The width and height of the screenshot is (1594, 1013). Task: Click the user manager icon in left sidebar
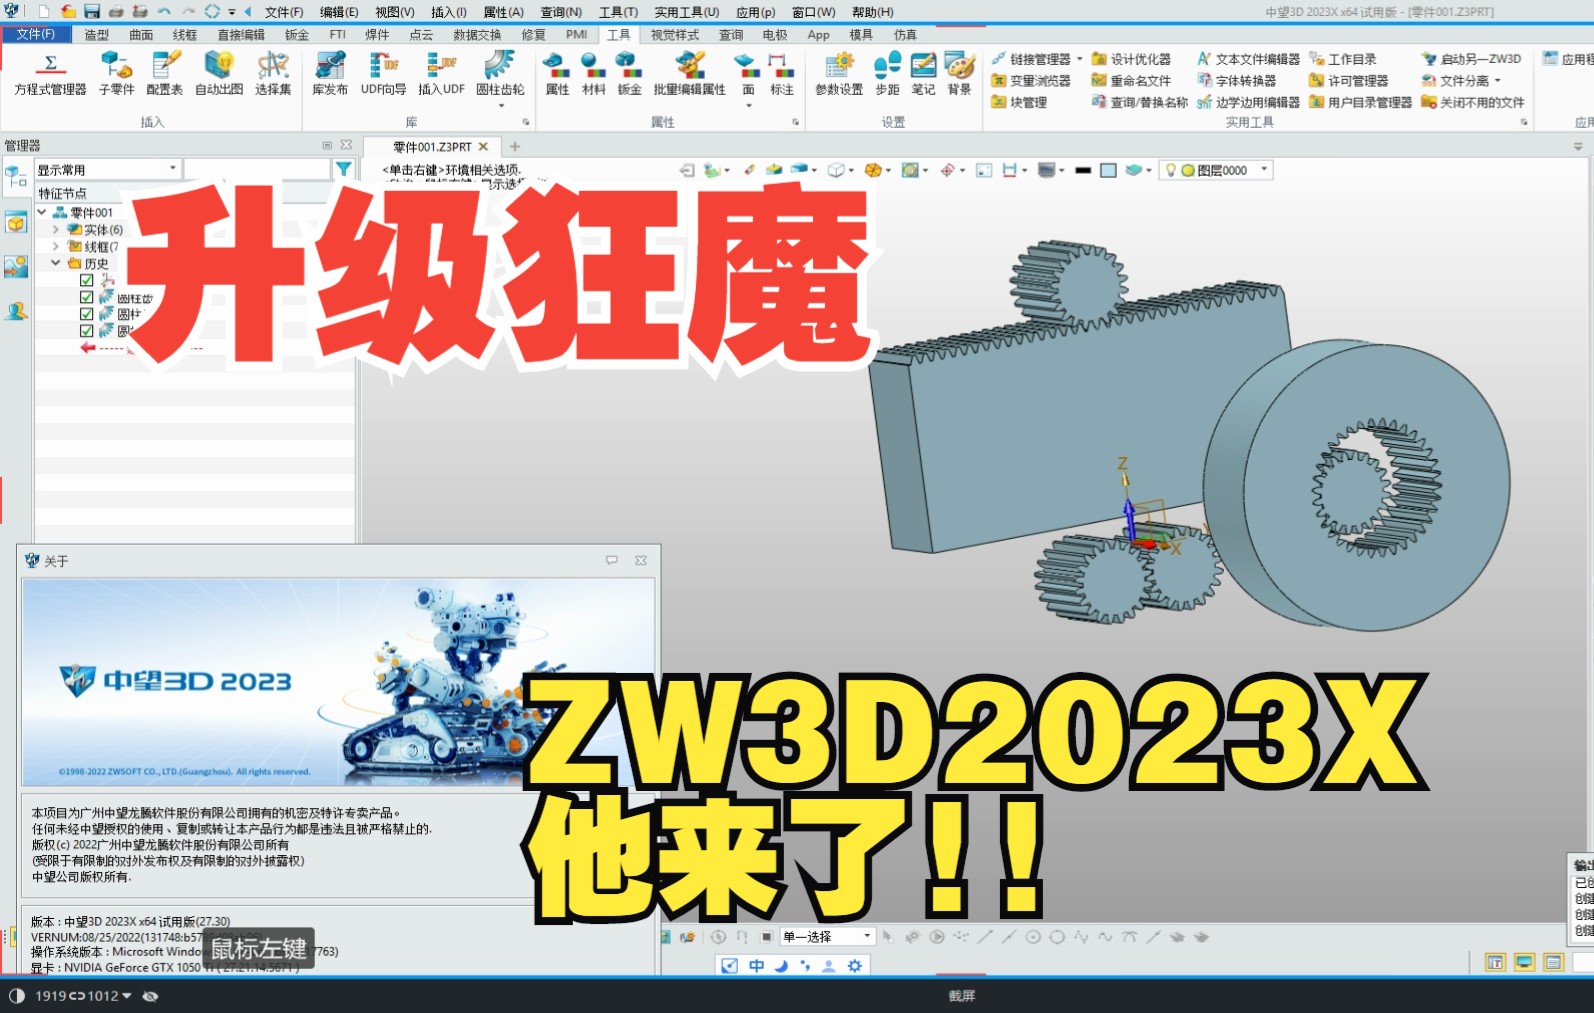(x=16, y=311)
